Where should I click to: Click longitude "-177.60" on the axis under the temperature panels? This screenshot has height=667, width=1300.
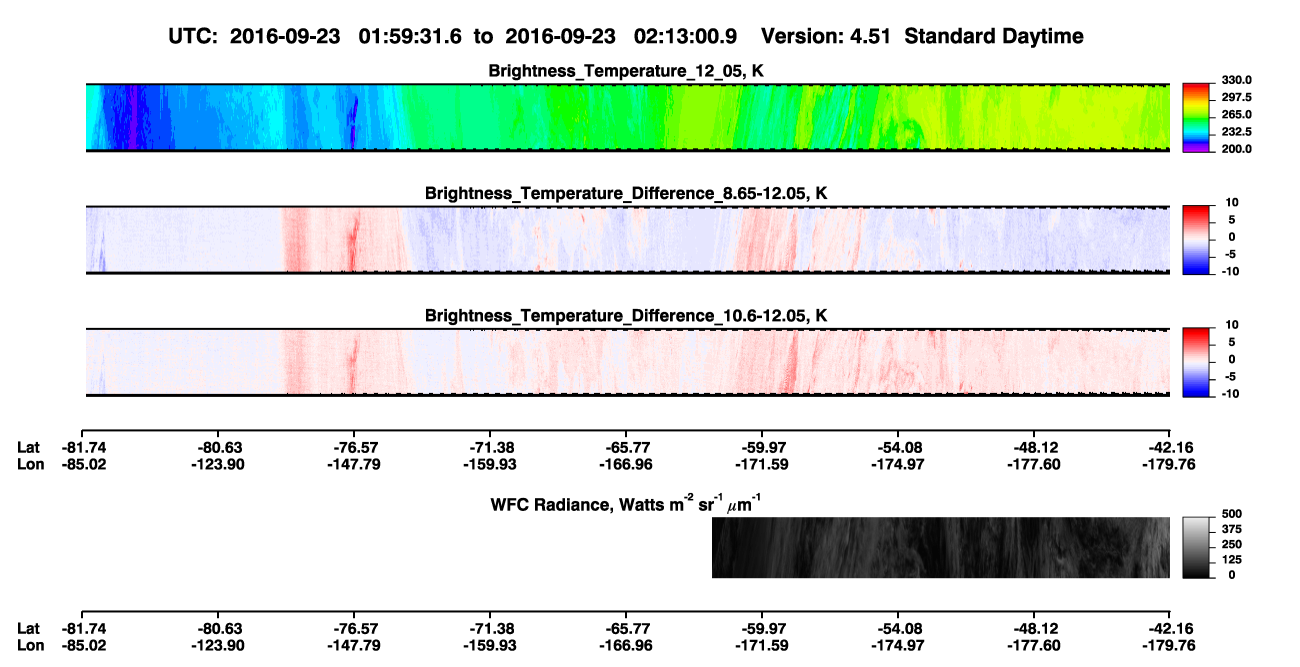tap(1033, 464)
